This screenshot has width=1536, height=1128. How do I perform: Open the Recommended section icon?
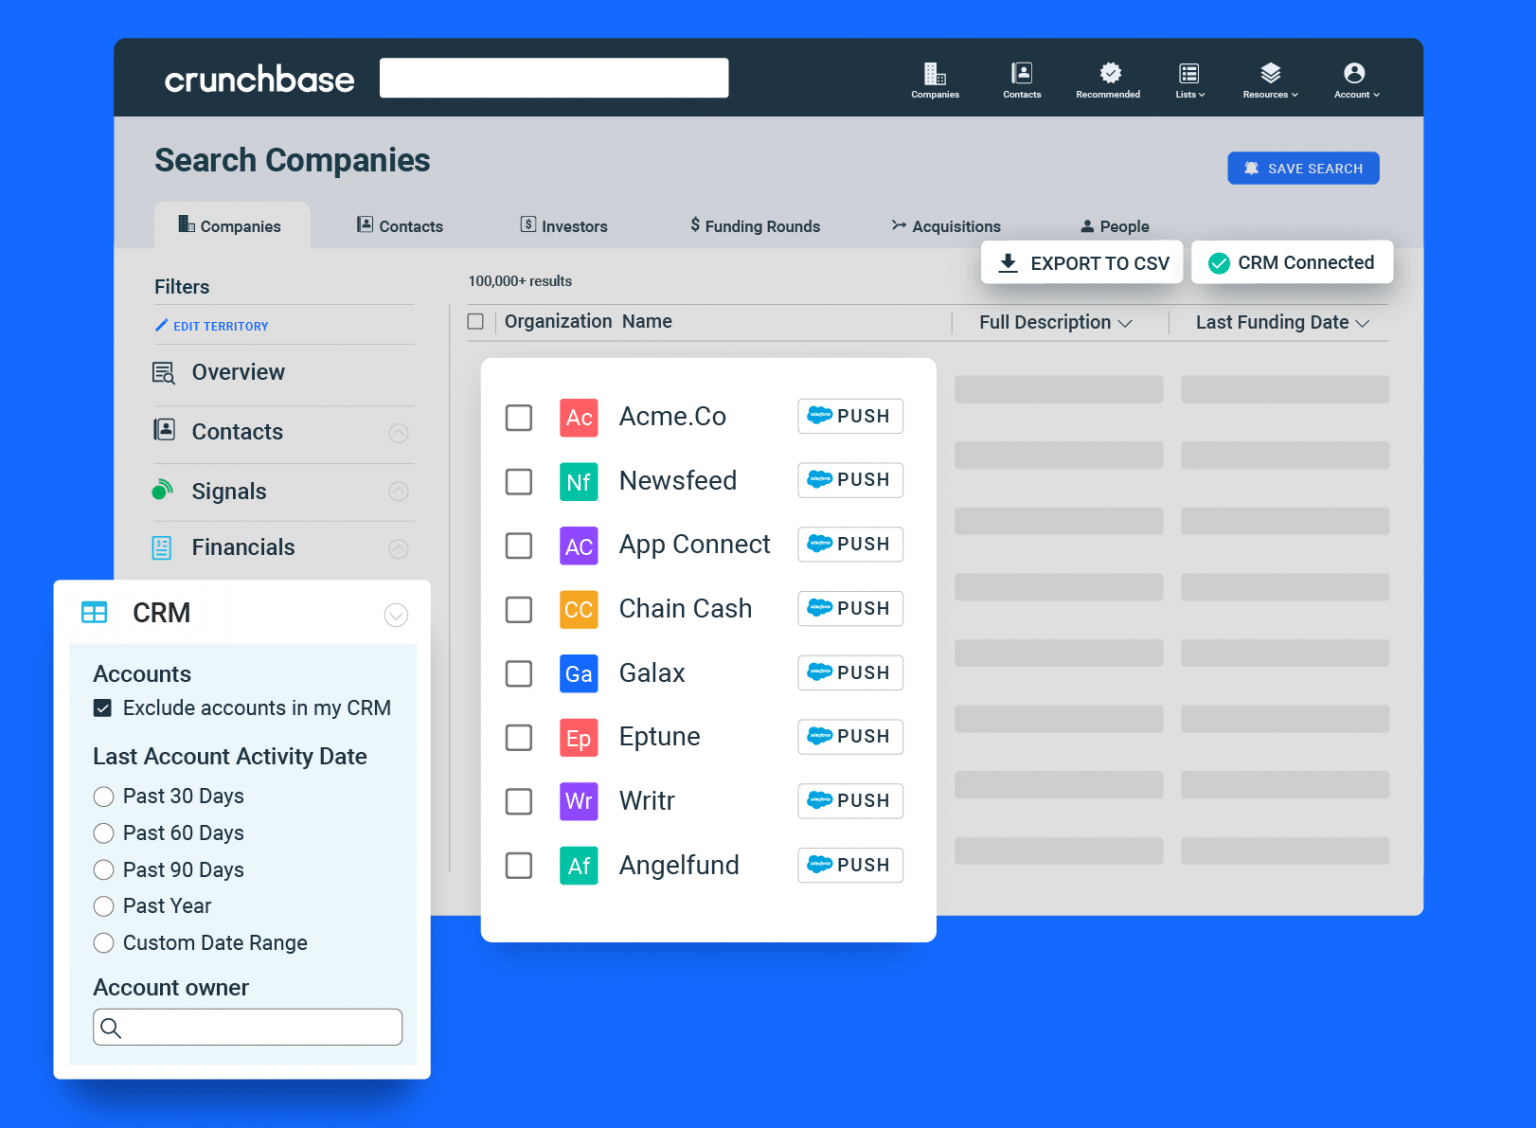[x=1108, y=73]
